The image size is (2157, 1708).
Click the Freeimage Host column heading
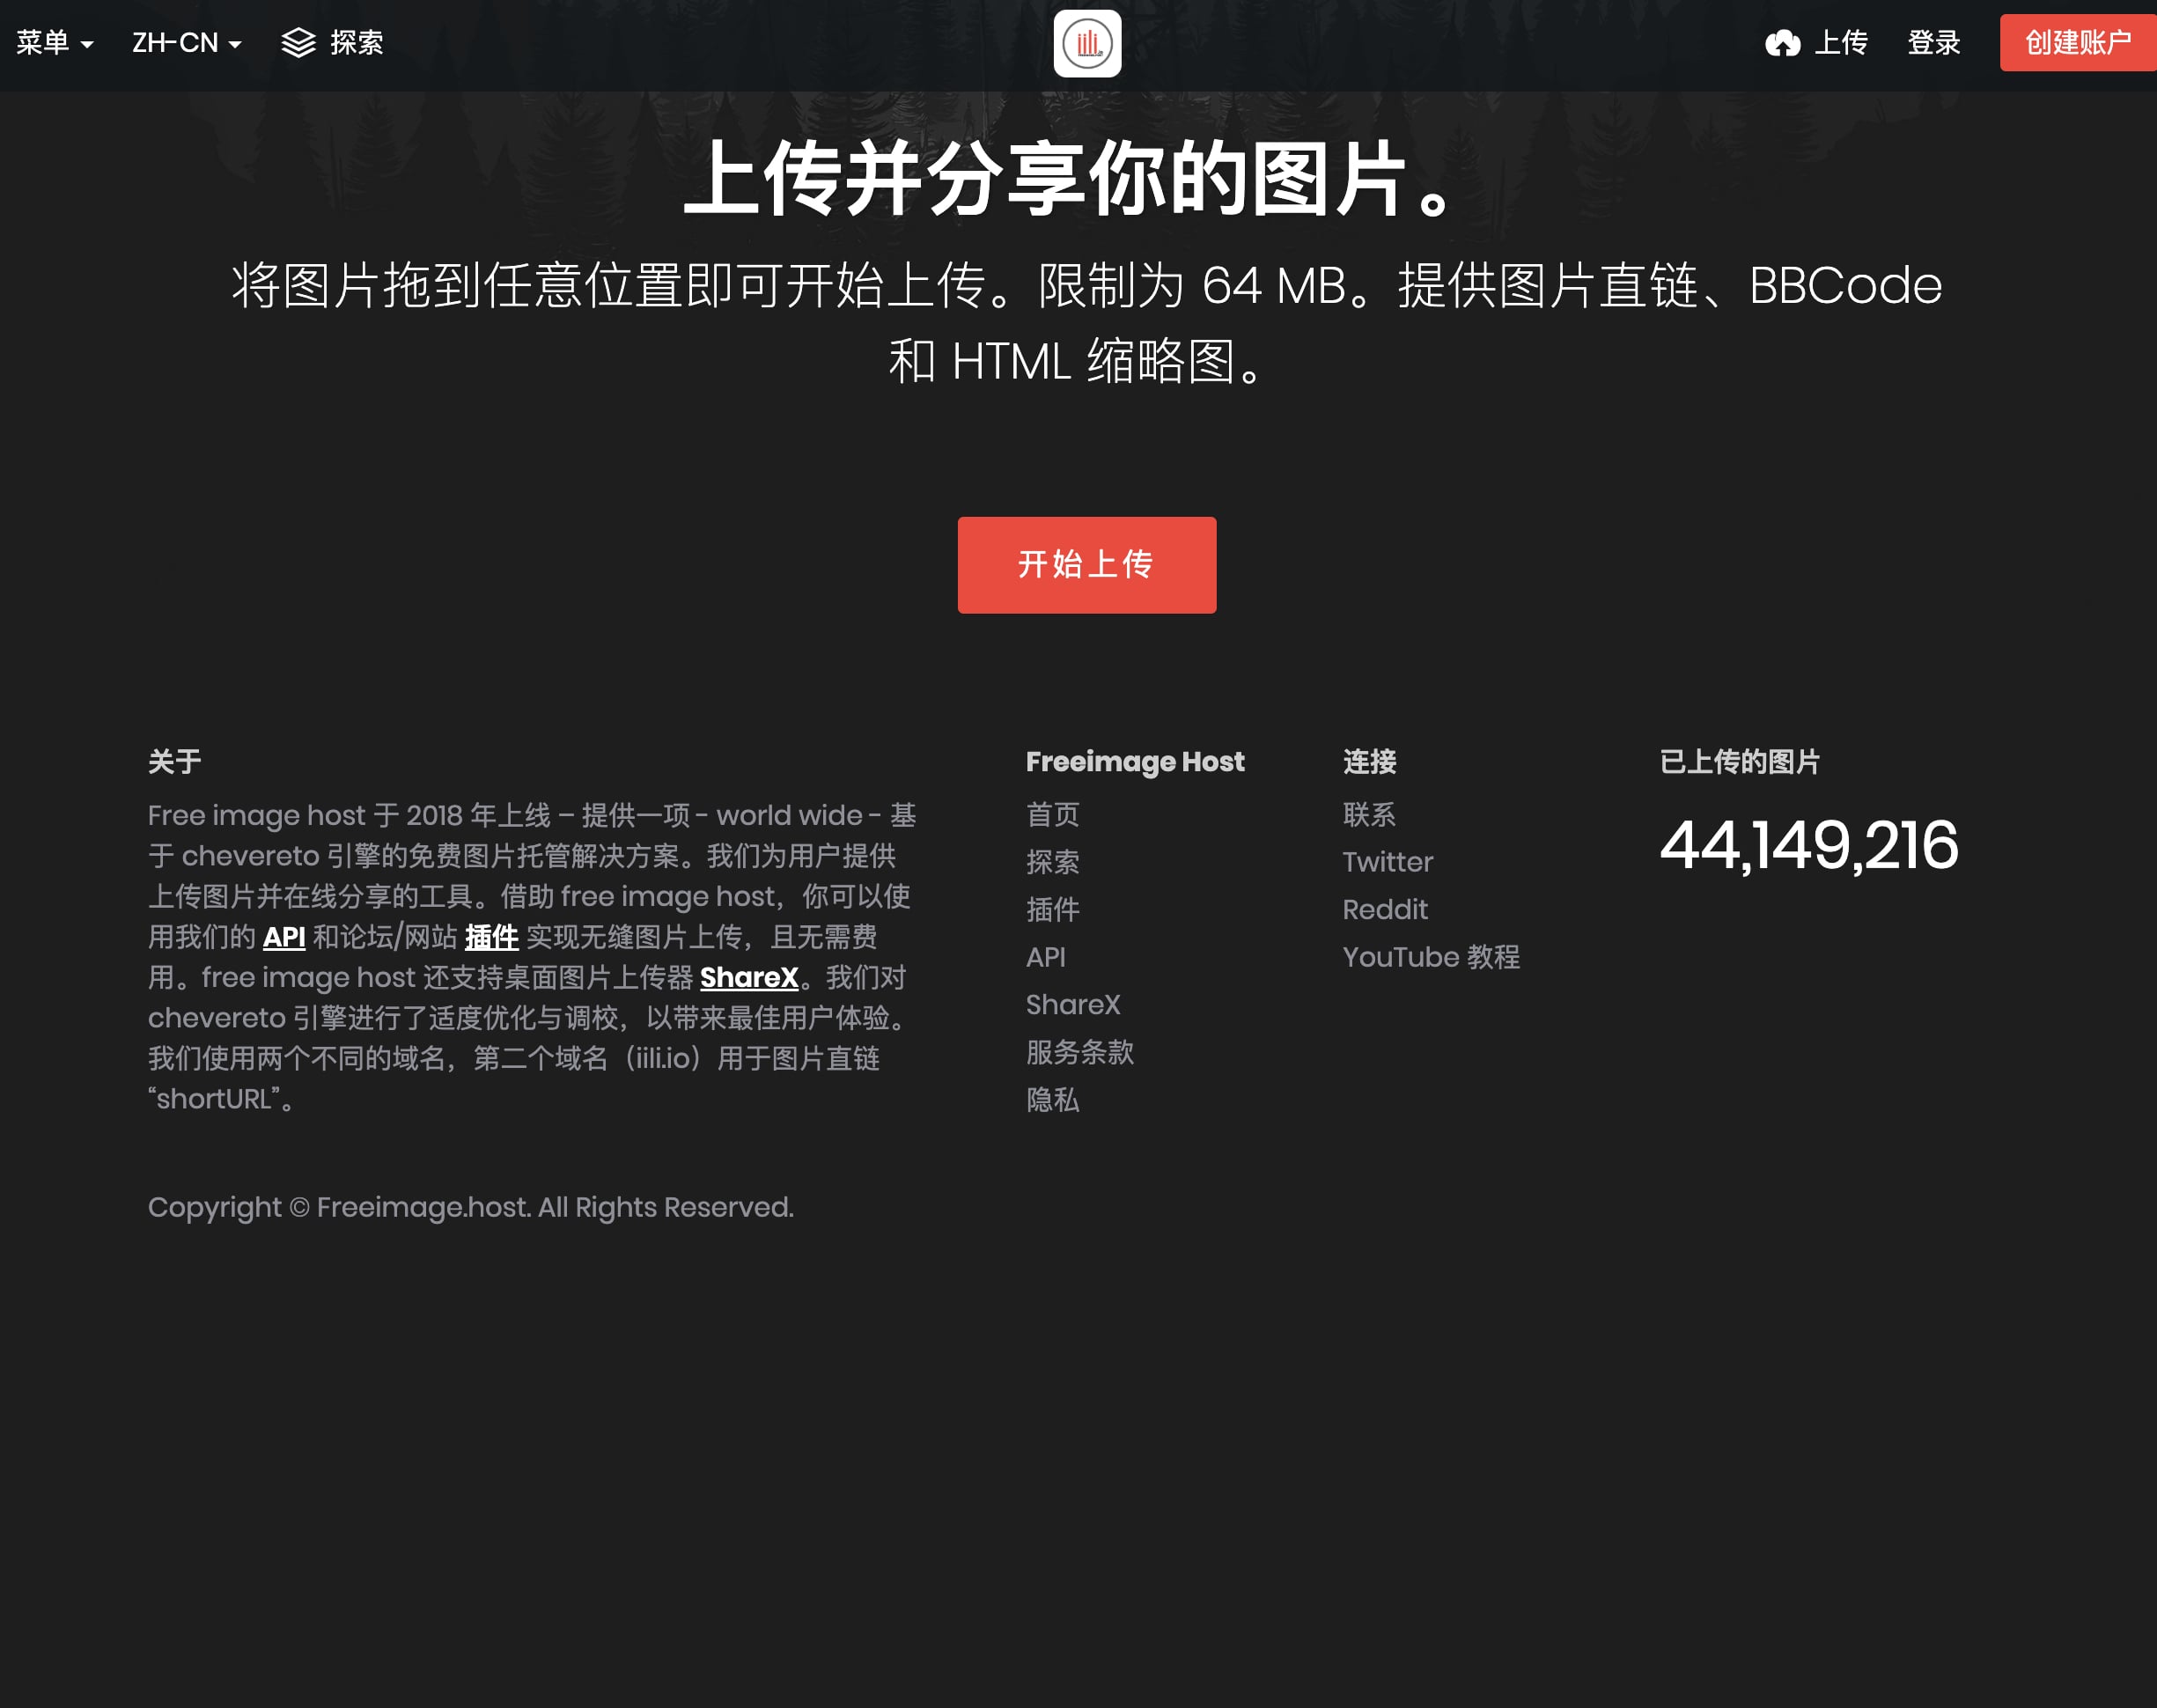tap(1135, 762)
